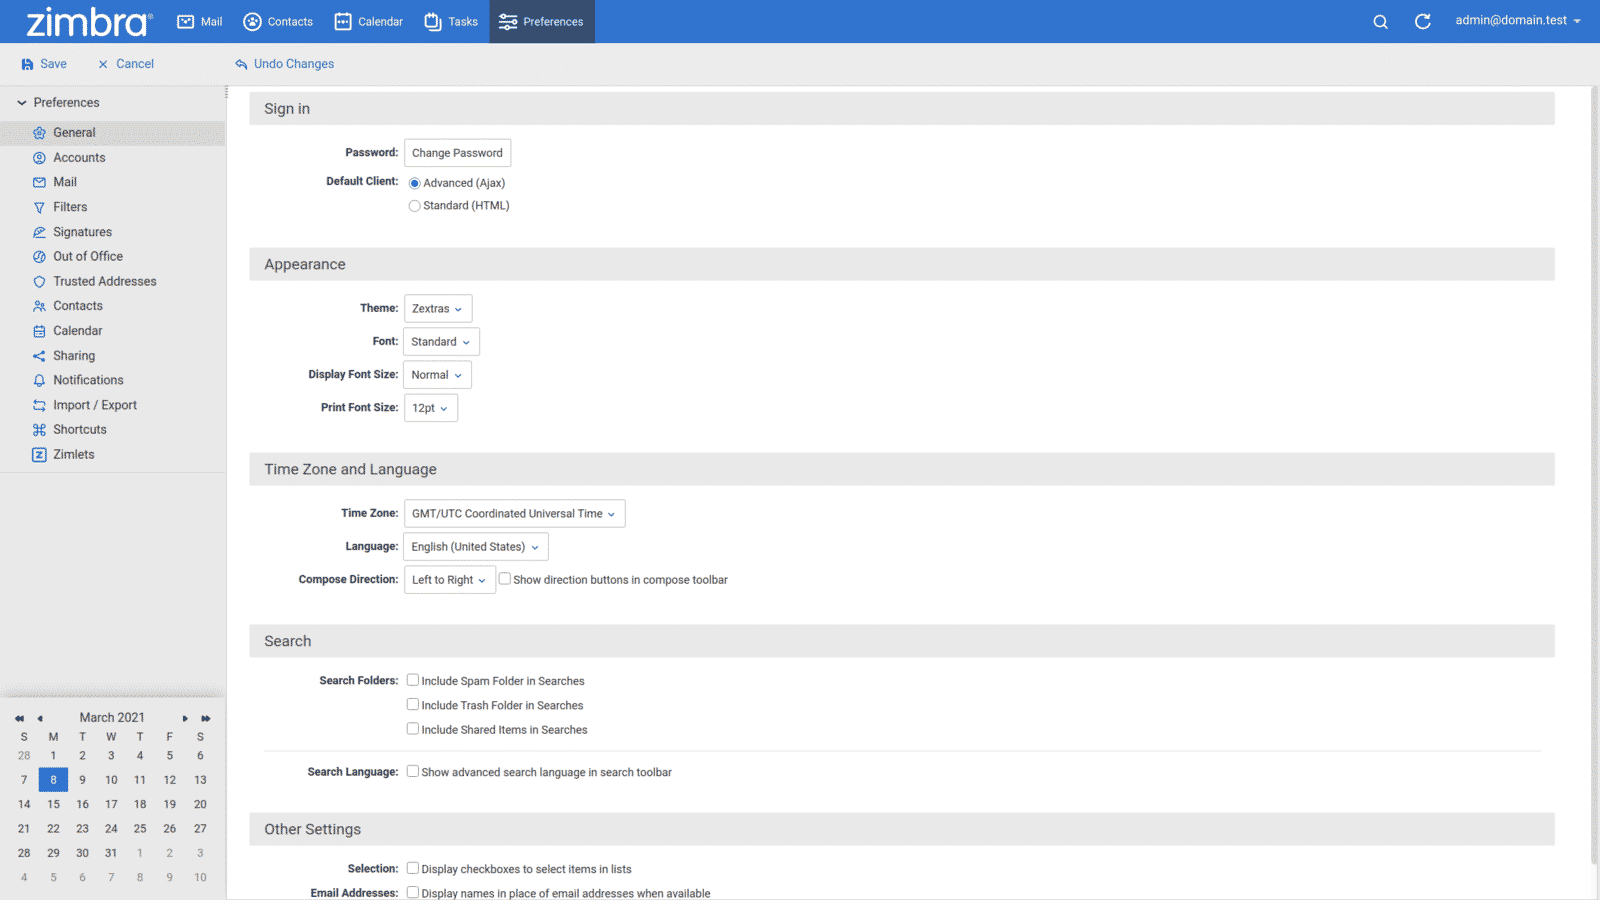This screenshot has height=900, width=1600.
Task: Select March 8 in the mini calendar
Action: pos(53,779)
